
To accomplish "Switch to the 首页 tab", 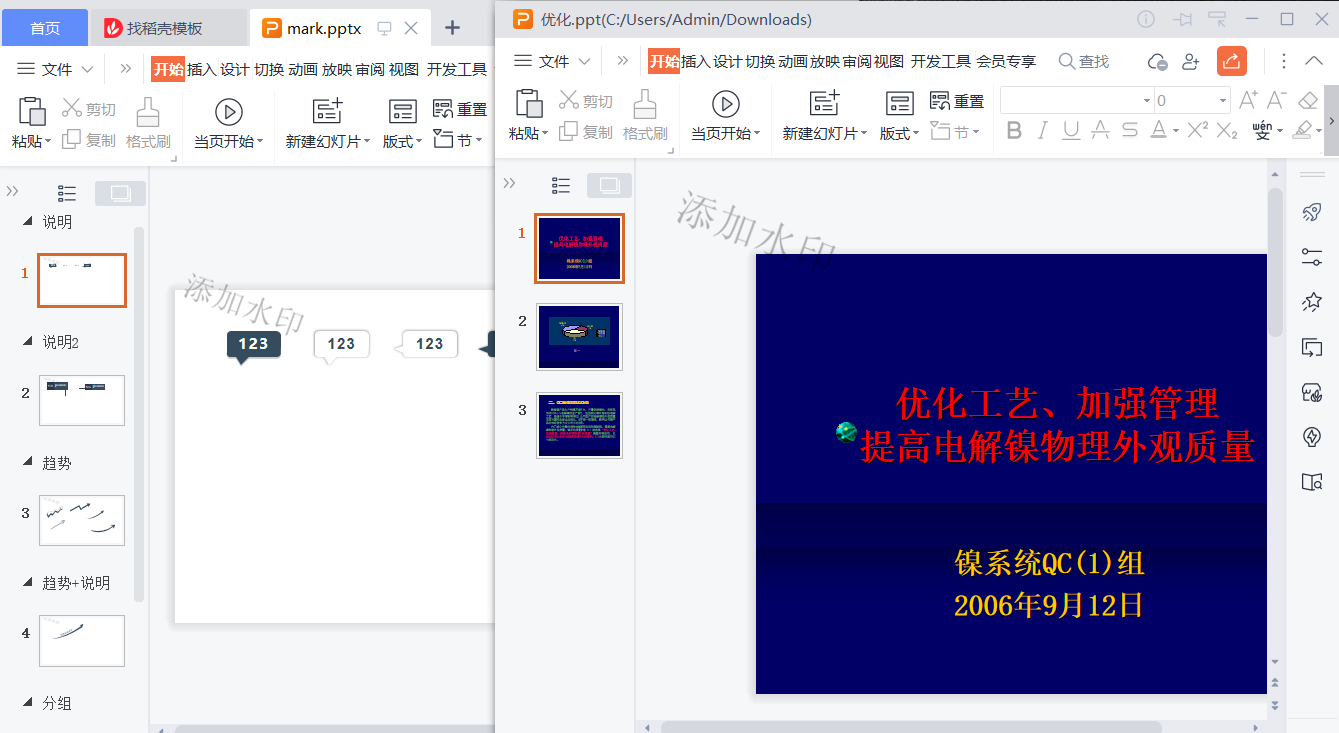I will pos(45,28).
